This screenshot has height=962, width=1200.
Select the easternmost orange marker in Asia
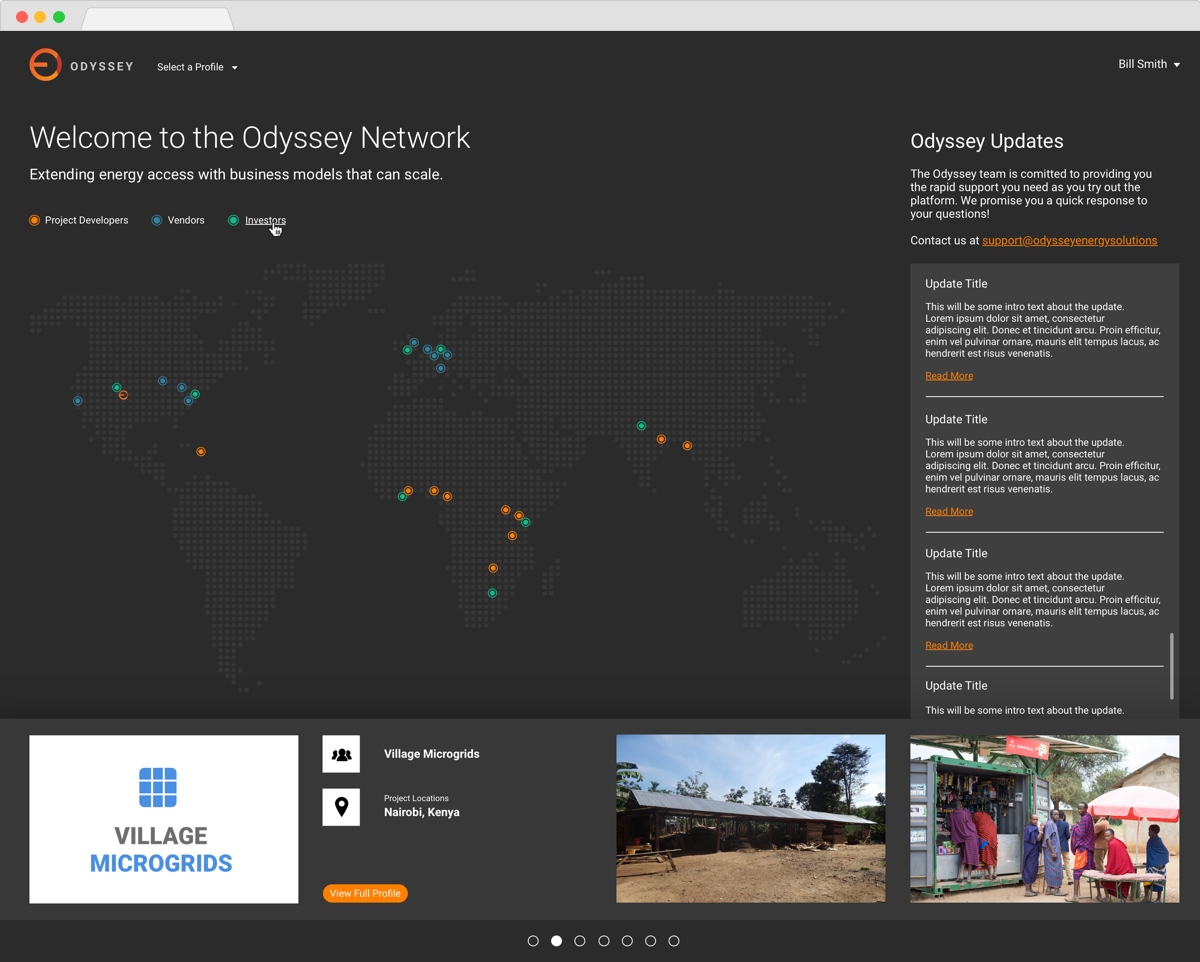click(x=687, y=446)
